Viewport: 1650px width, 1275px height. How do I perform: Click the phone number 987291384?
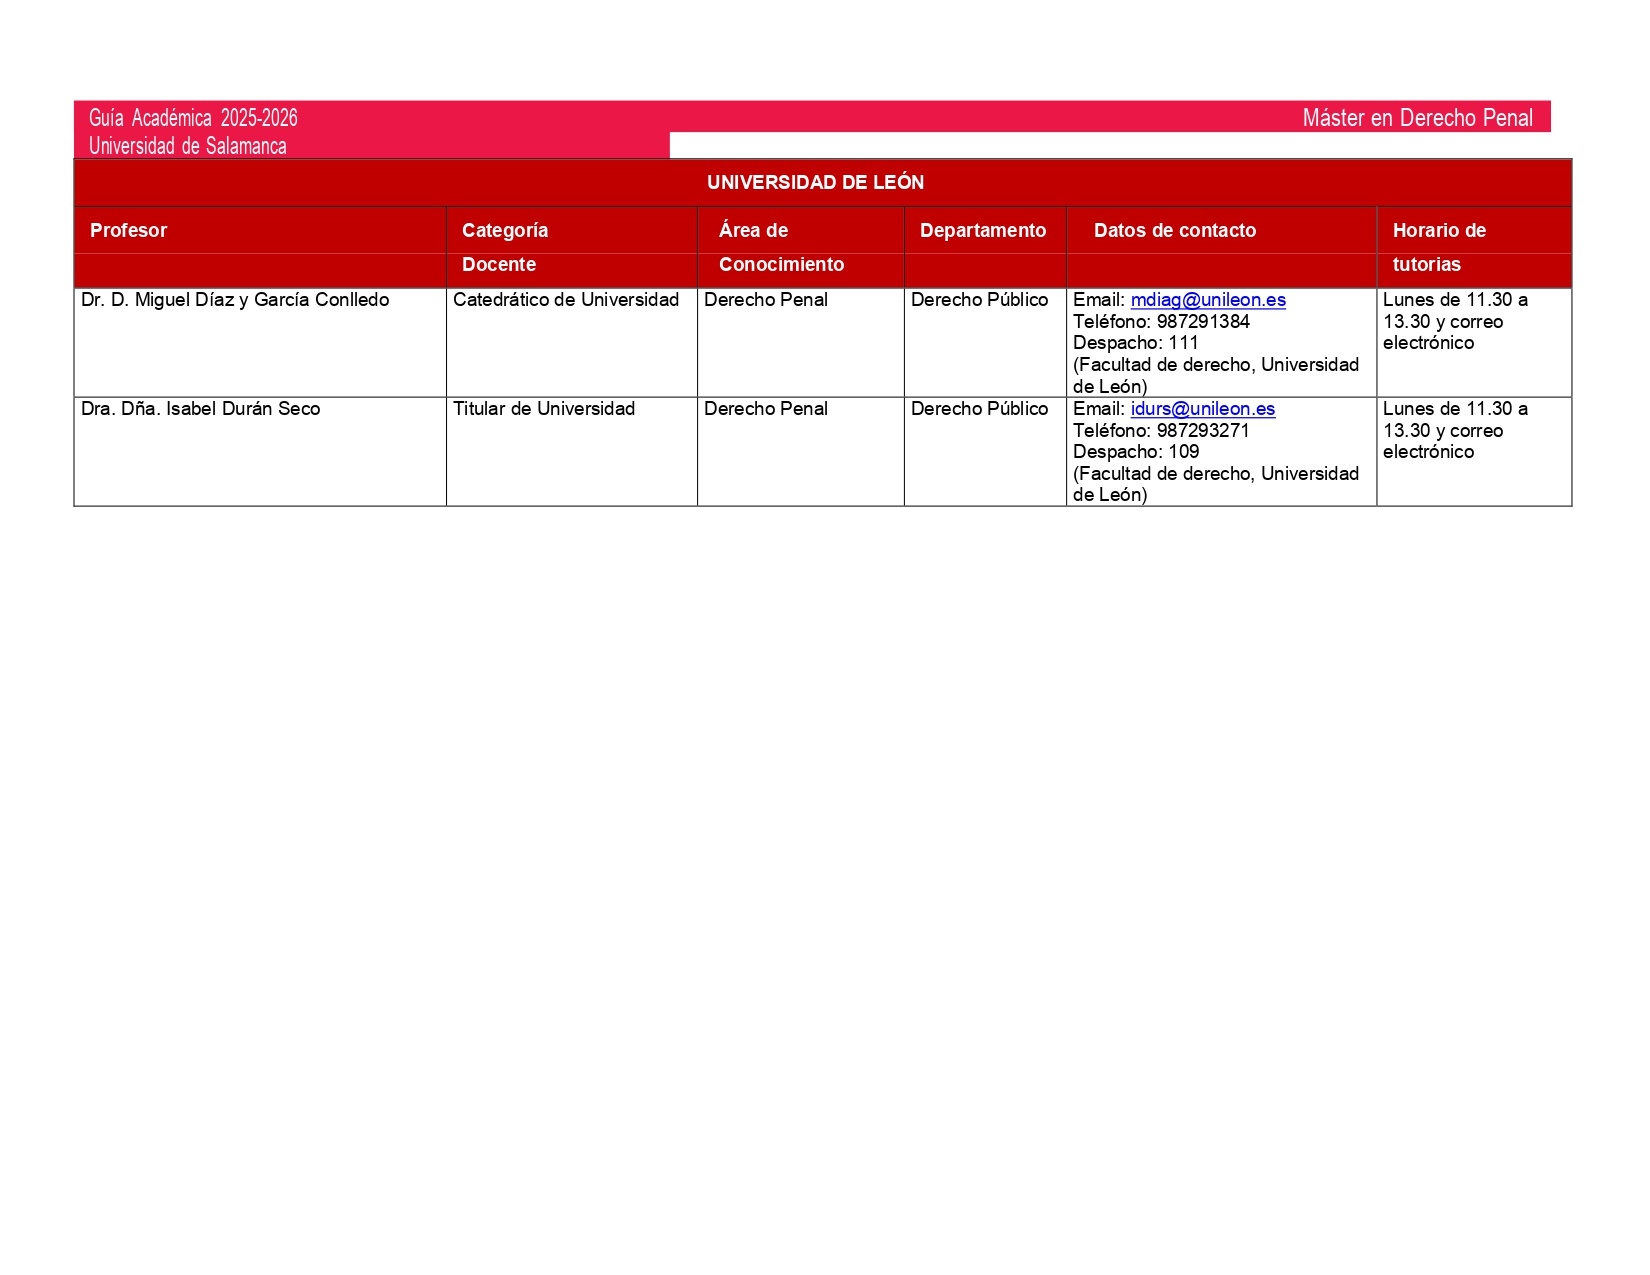(1202, 322)
